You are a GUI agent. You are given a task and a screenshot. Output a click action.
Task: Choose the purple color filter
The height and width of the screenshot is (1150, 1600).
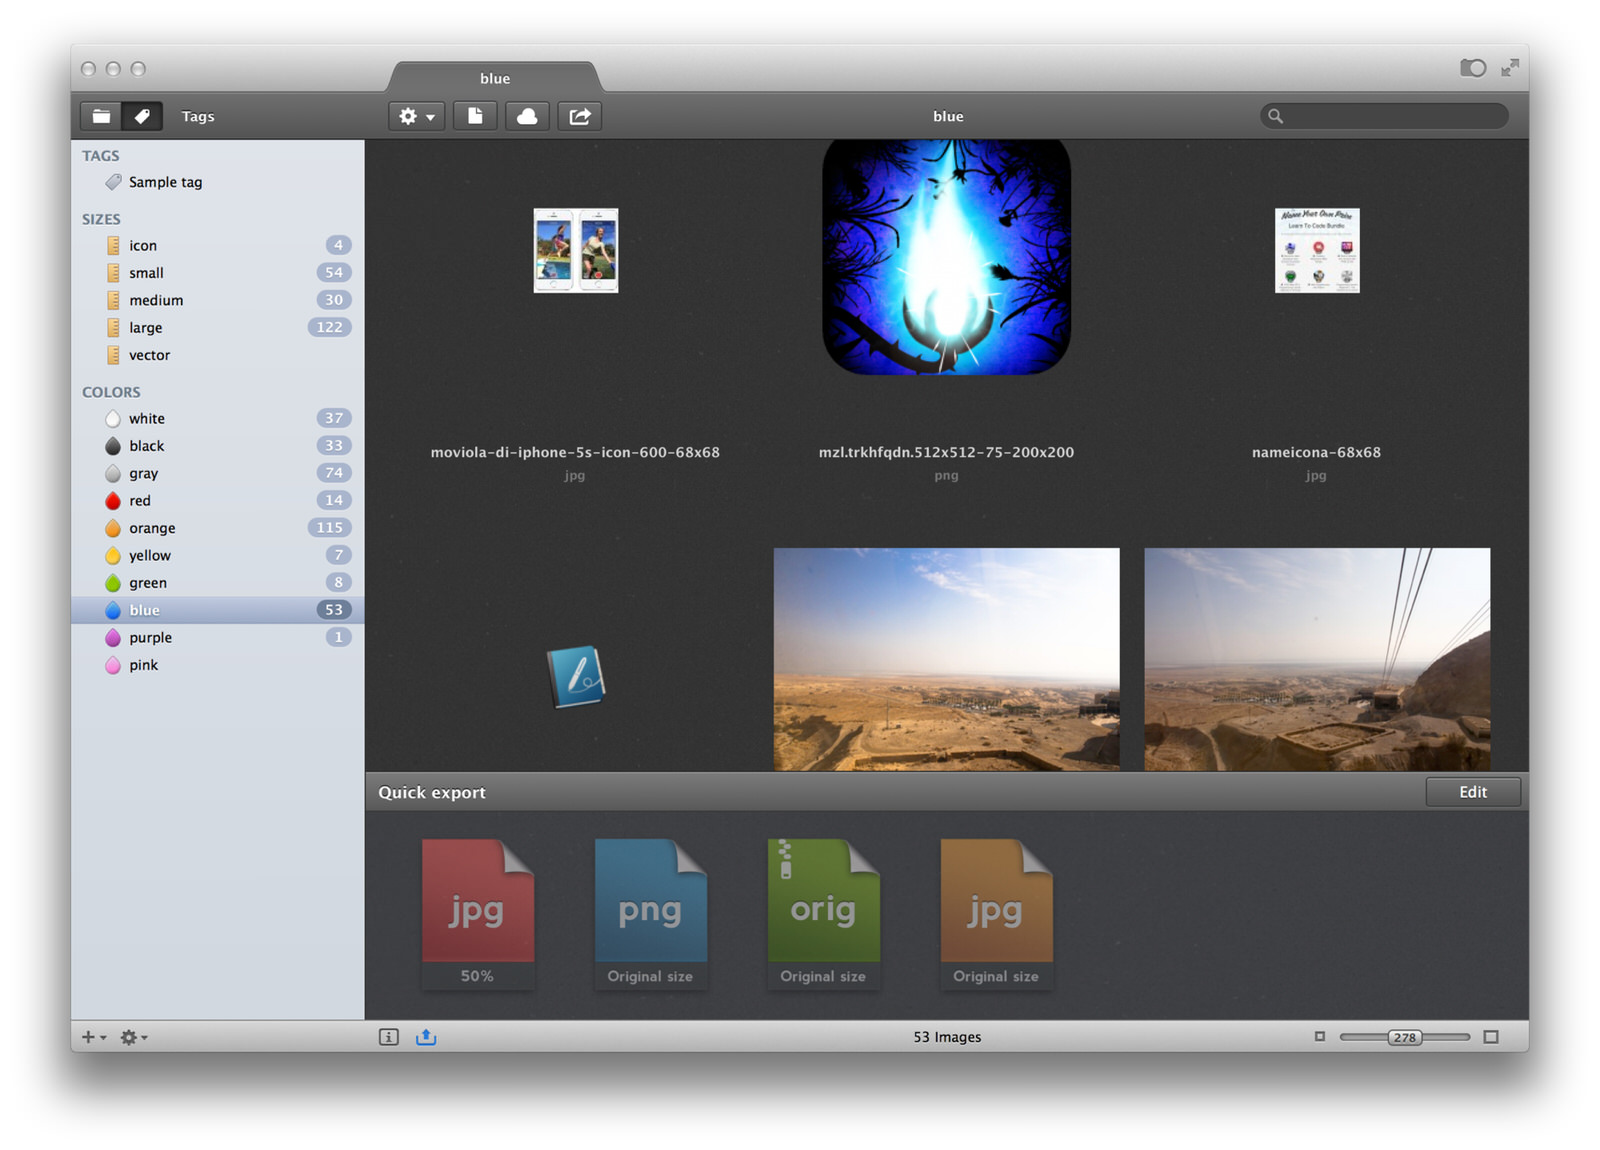point(217,637)
